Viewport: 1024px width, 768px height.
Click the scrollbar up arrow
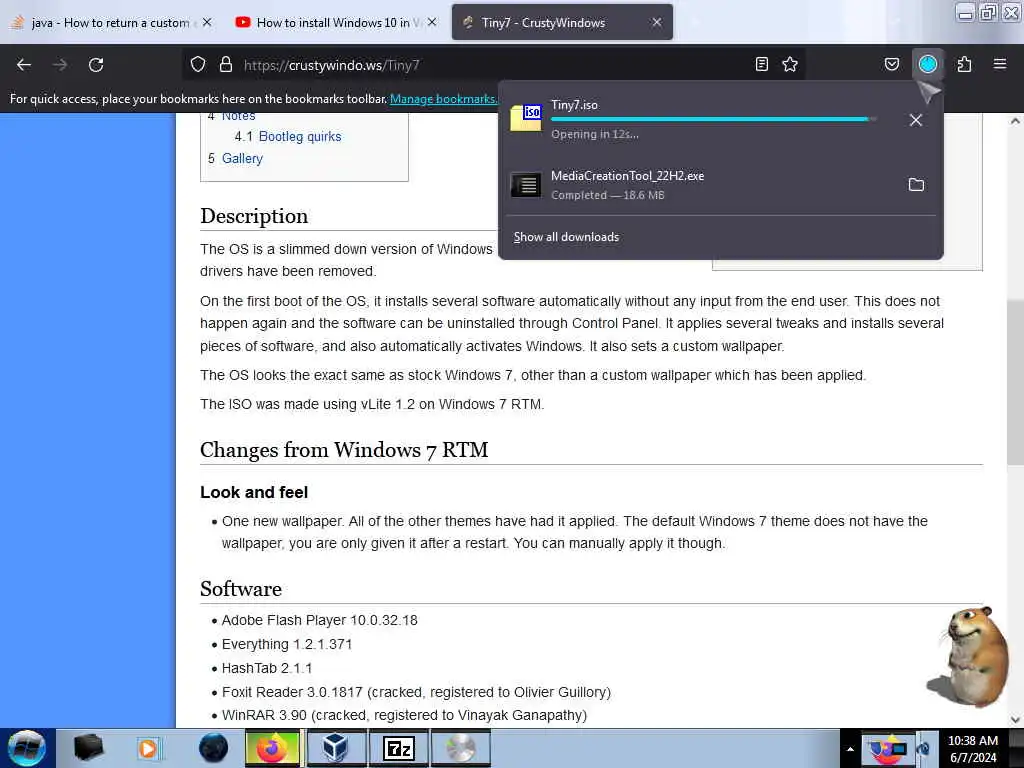[x=1014, y=121]
